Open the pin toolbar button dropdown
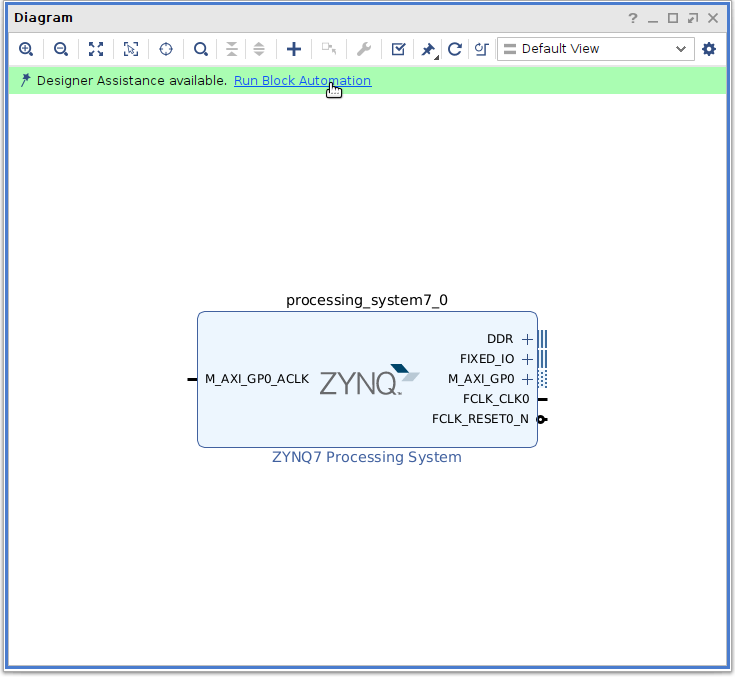The height and width of the screenshot is (677, 735). (x=429, y=49)
